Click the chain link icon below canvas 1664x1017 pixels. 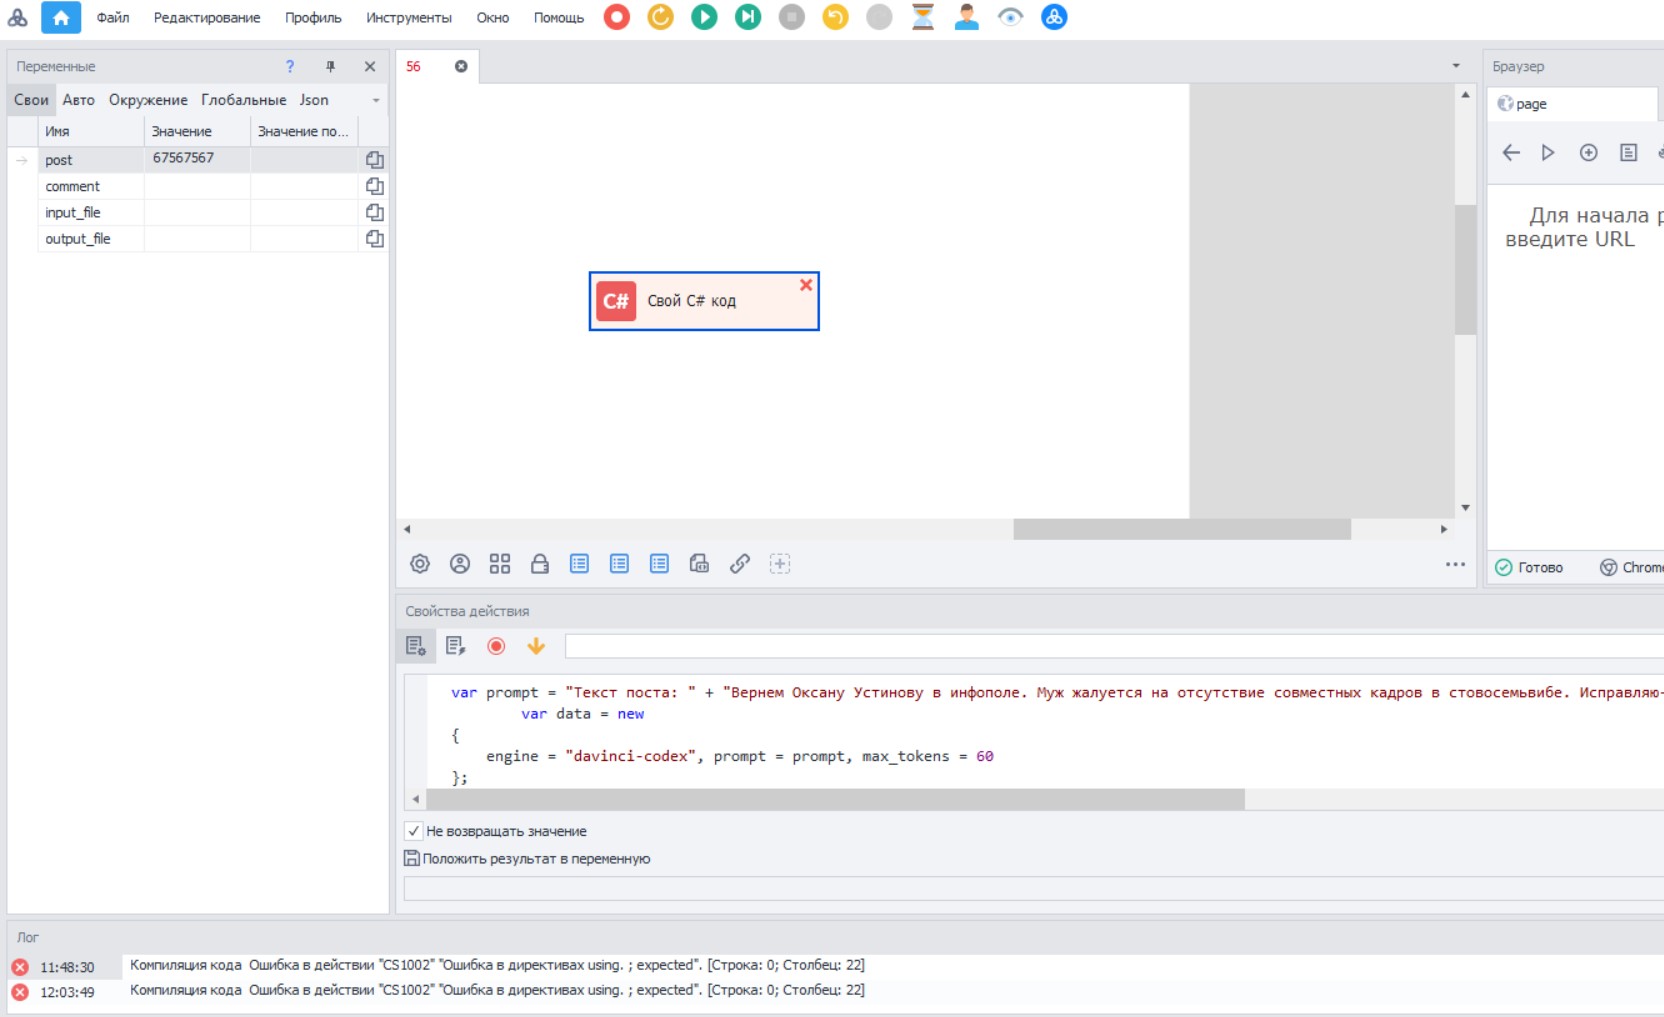(x=740, y=564)
